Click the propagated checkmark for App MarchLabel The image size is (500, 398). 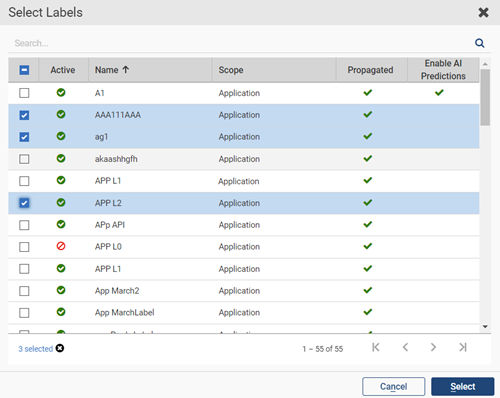368,312
